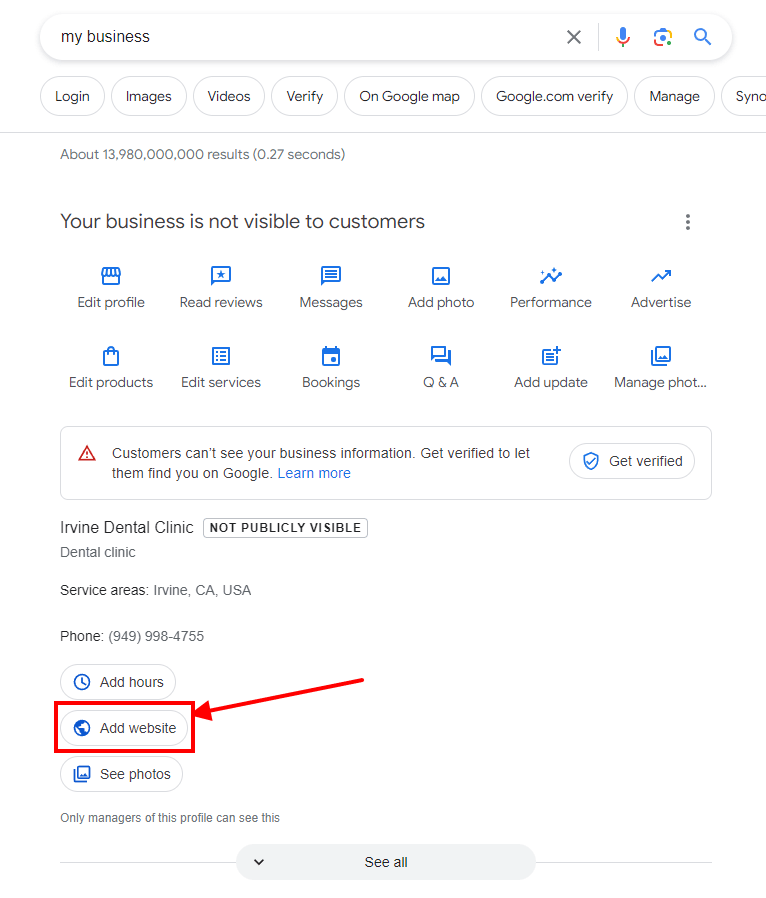Clear the search query with the X
The image size is (766, 898).
(x=573, y=36)
